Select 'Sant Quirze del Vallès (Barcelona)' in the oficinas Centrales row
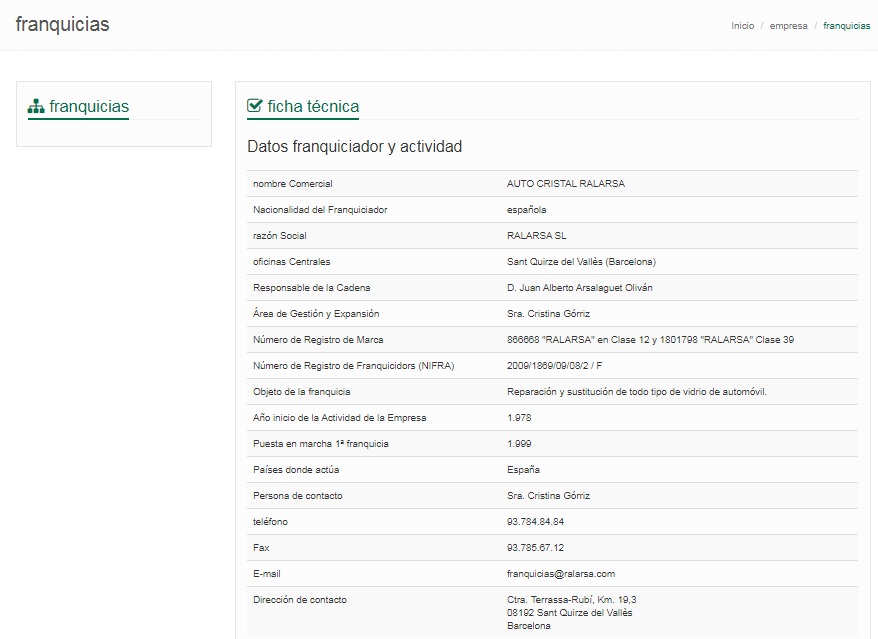 (x=581, y=262)
